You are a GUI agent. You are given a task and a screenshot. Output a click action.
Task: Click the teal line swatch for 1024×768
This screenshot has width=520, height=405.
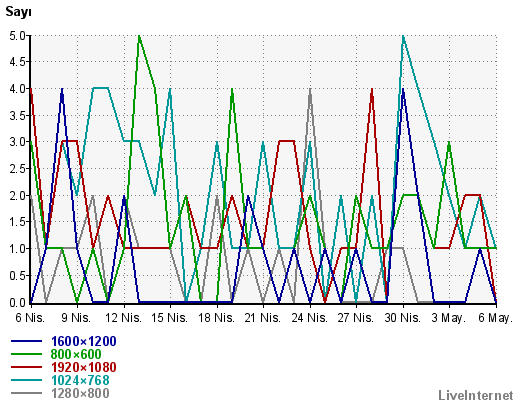pos(27,380)
